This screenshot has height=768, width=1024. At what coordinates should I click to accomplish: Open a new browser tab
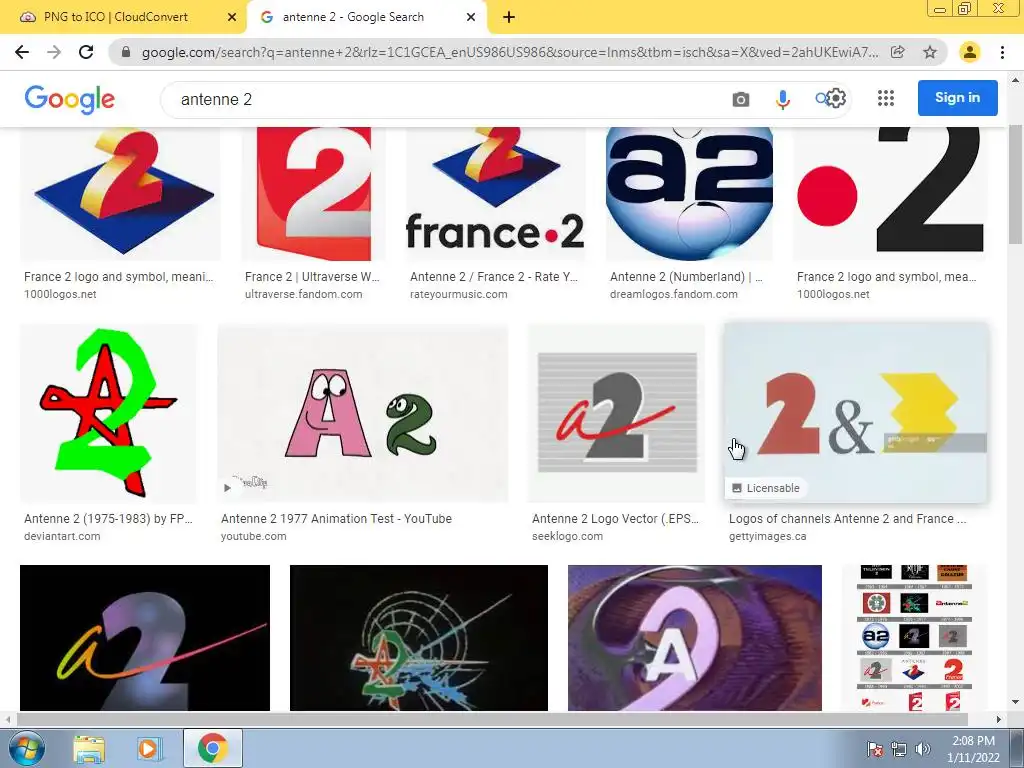tap(509, 17)
